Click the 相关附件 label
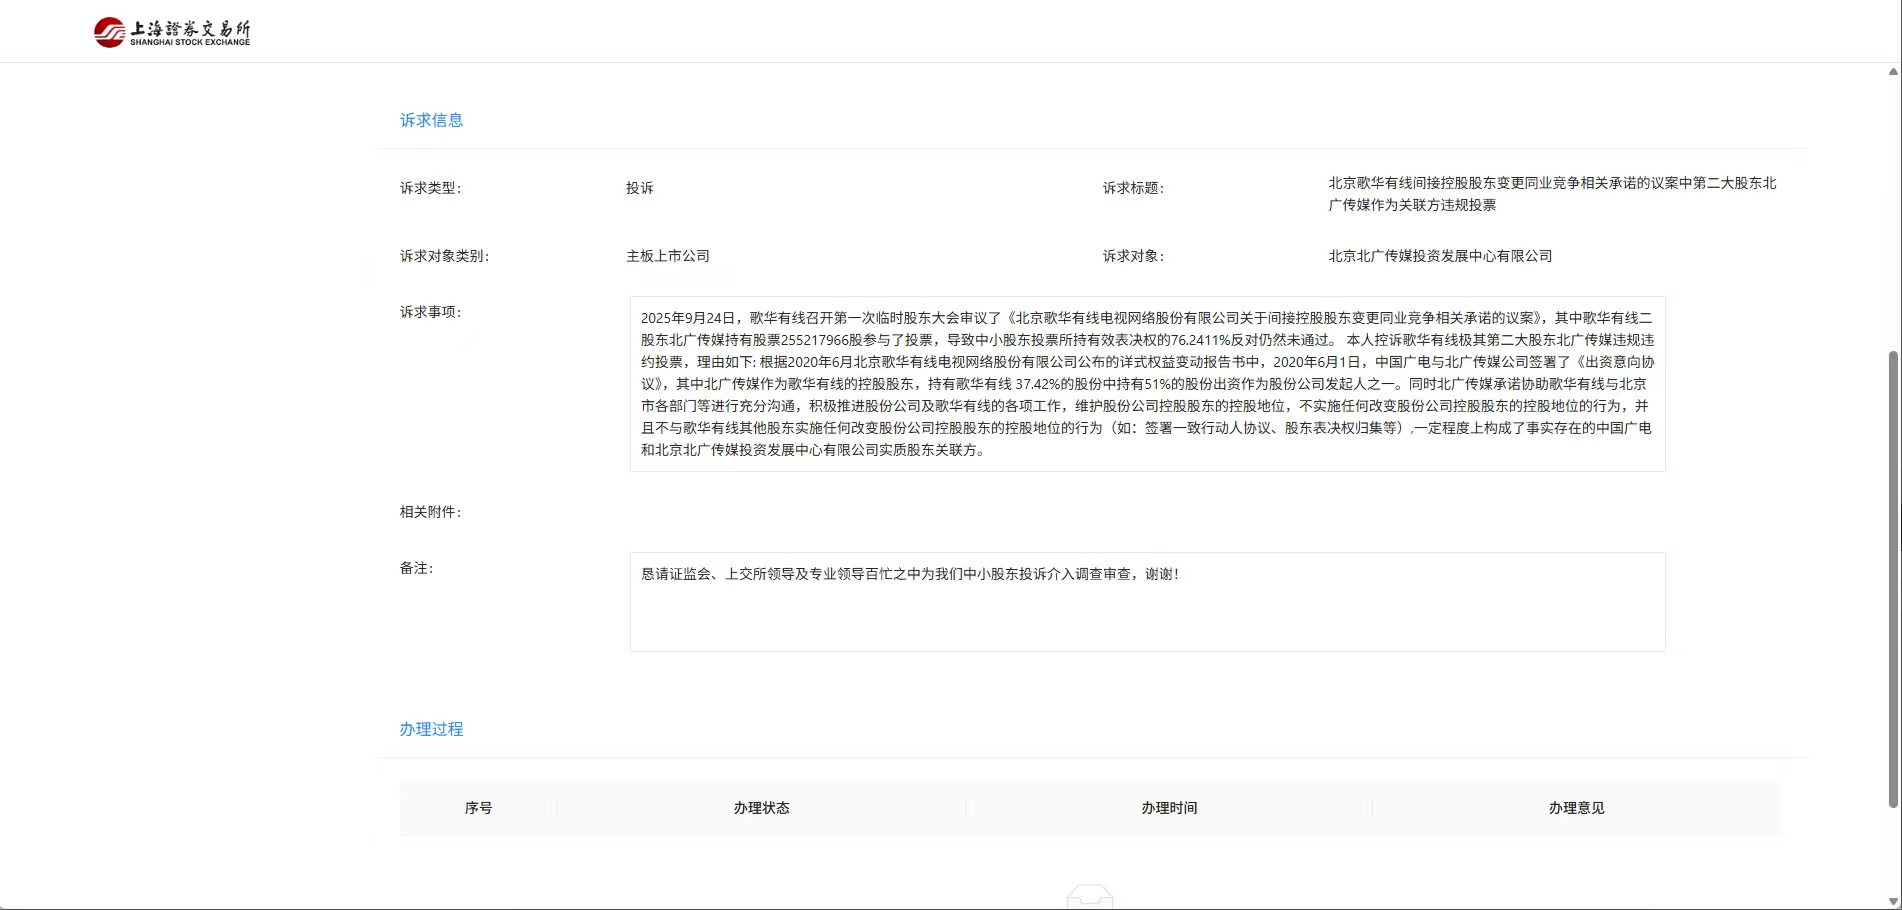 point(431,512)
